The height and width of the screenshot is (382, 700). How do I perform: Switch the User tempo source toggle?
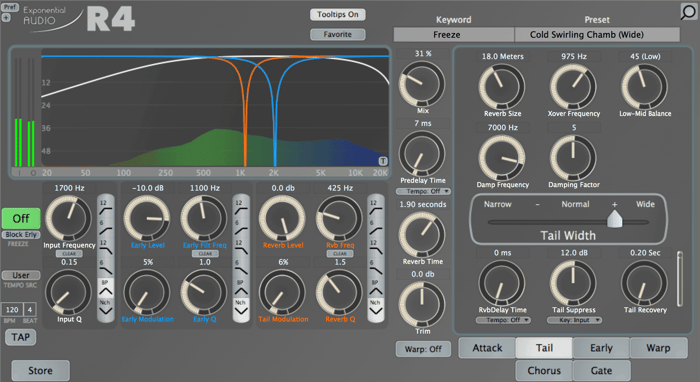21,275
